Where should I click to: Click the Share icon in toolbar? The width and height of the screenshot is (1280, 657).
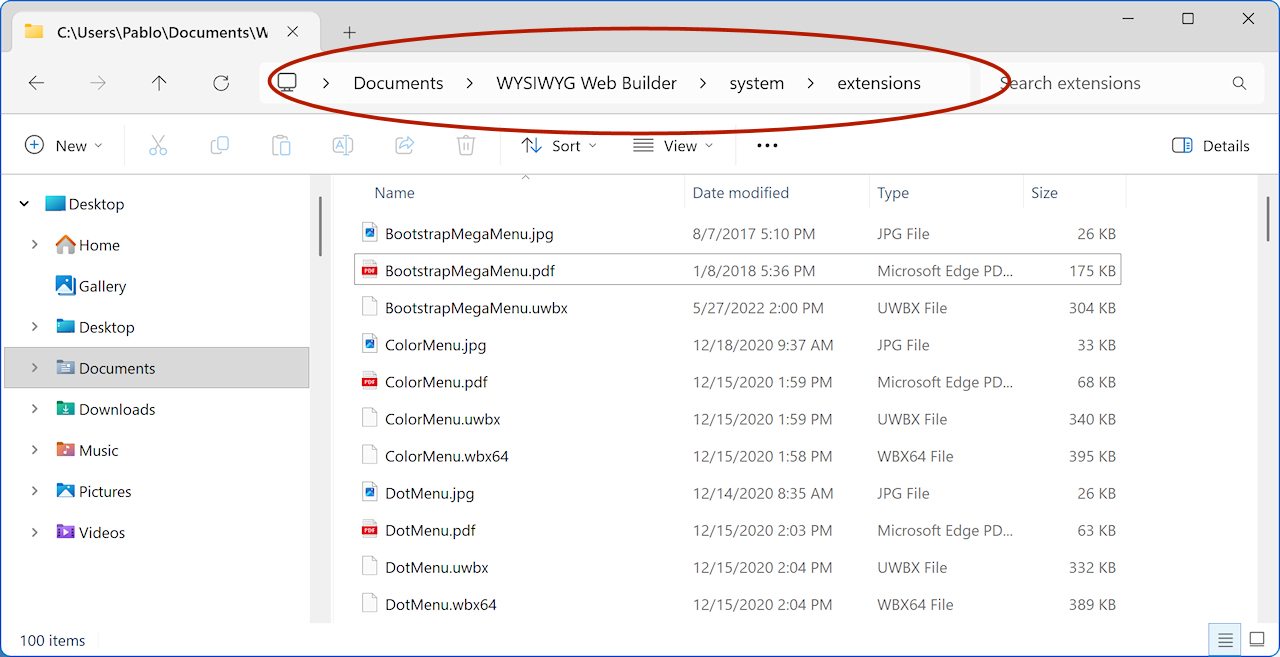[405, 146]
